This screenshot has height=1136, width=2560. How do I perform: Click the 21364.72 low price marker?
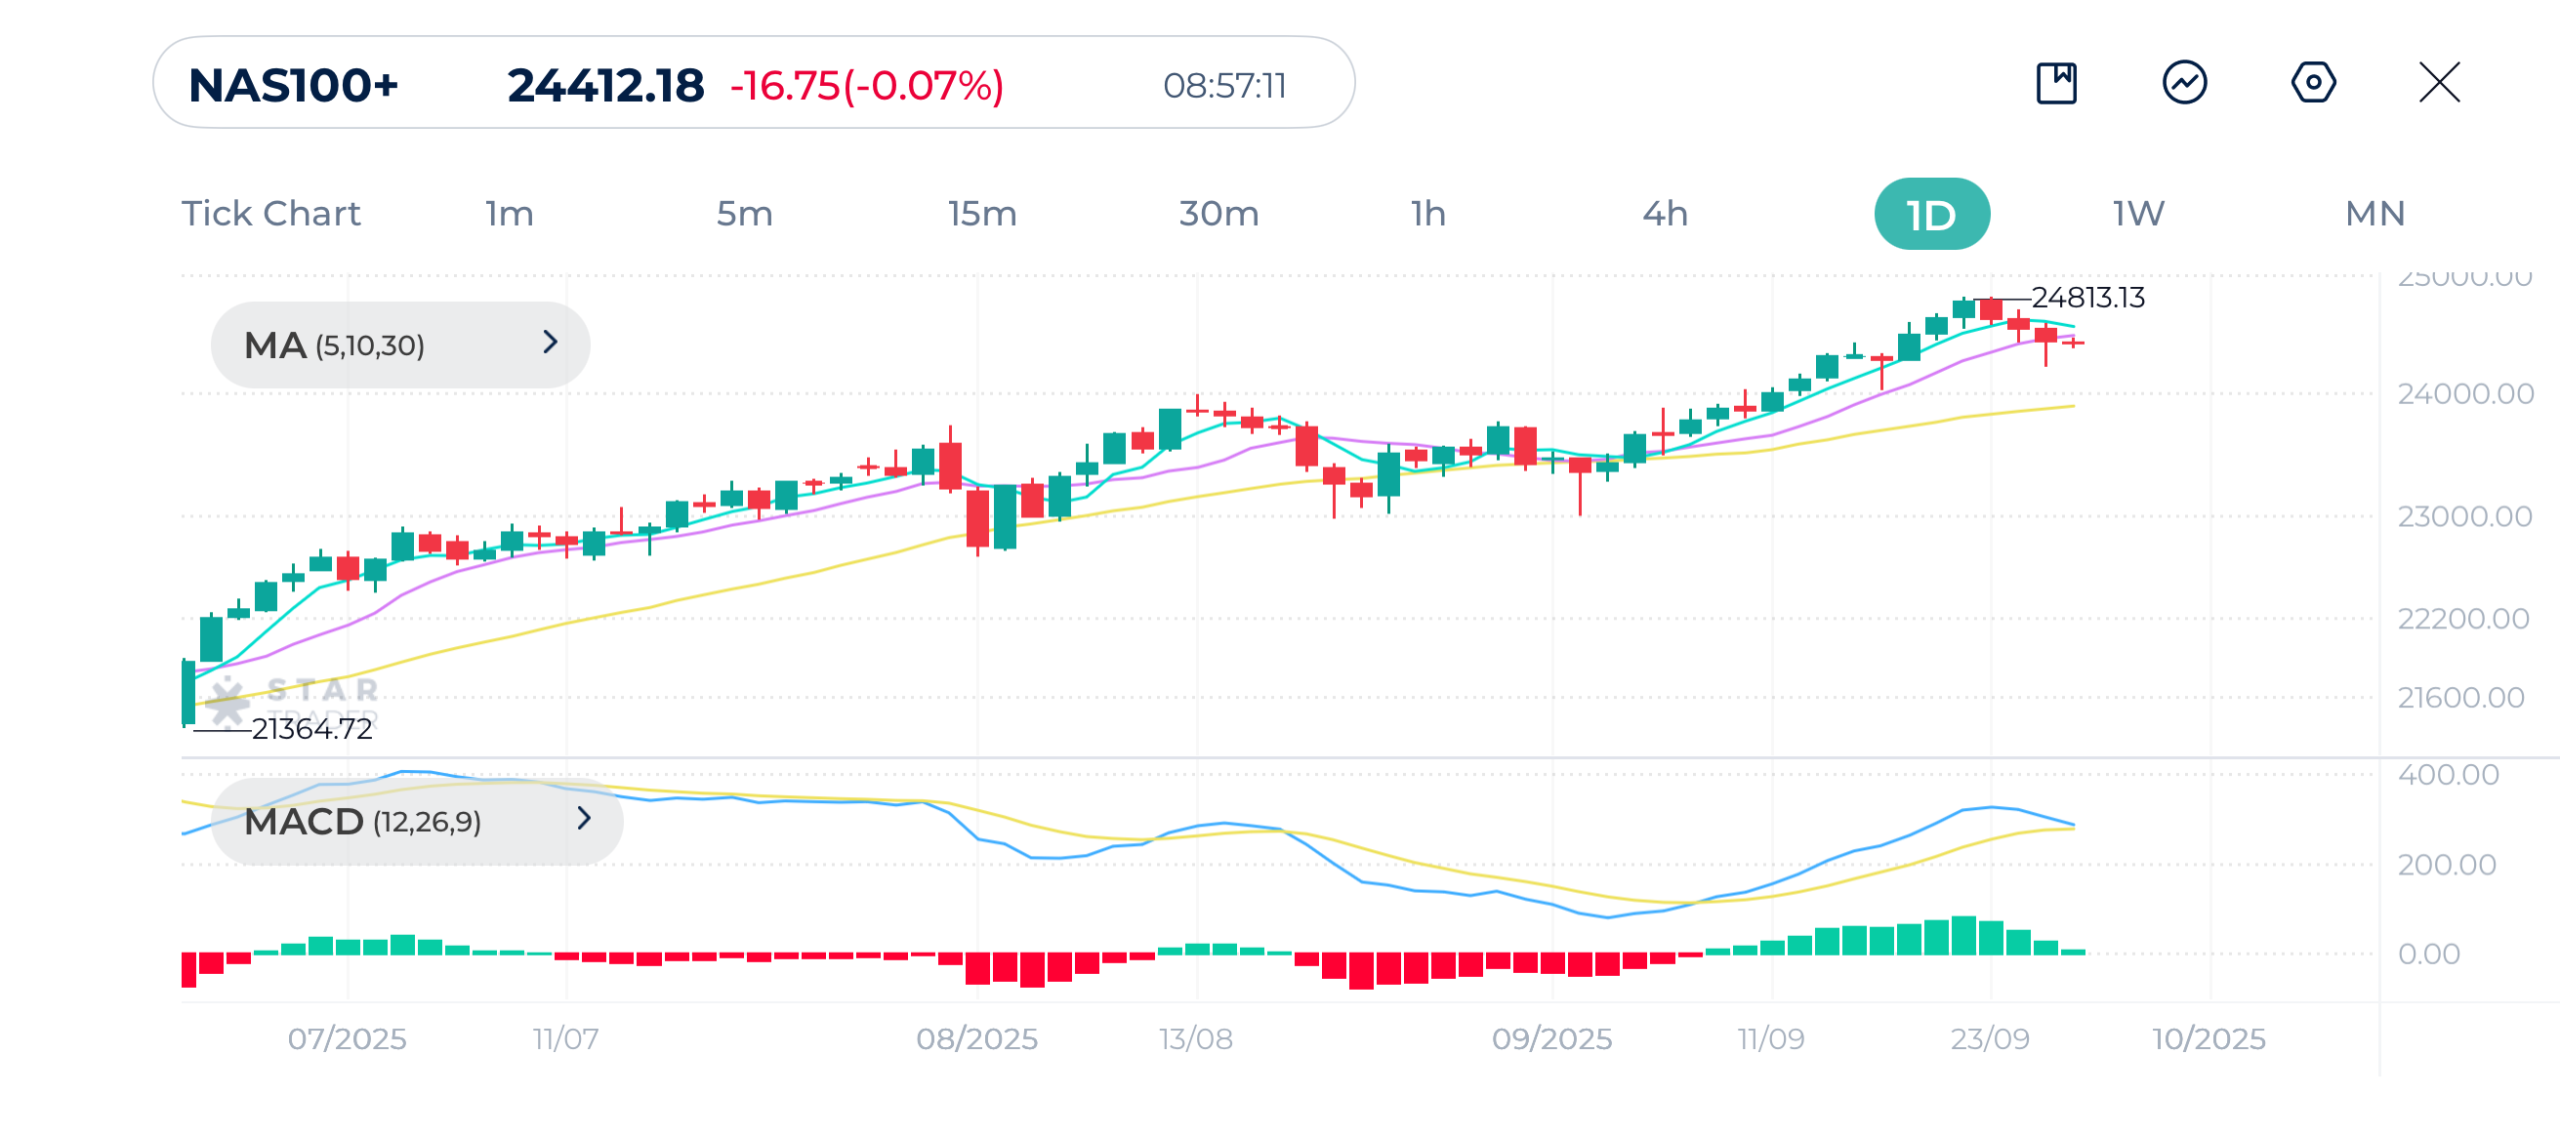tap(311, 729)
